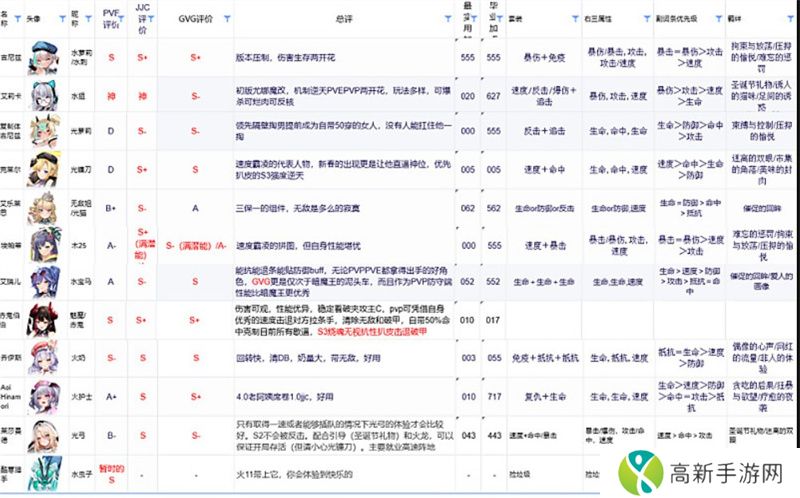The image size is (800, 498).
Task: Select the cell 速度霸凌的拼图，但自身性能堪忧
Action: pyautogui.click(x=344, y=245)
